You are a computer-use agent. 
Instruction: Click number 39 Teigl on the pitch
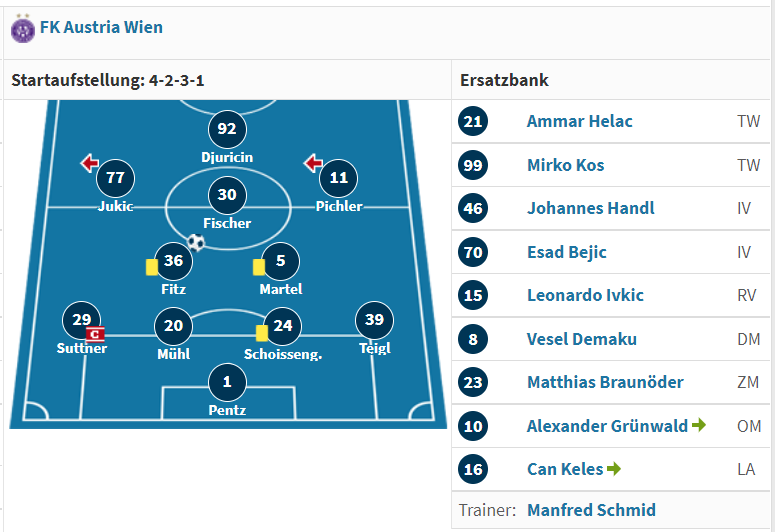[374, 320]
